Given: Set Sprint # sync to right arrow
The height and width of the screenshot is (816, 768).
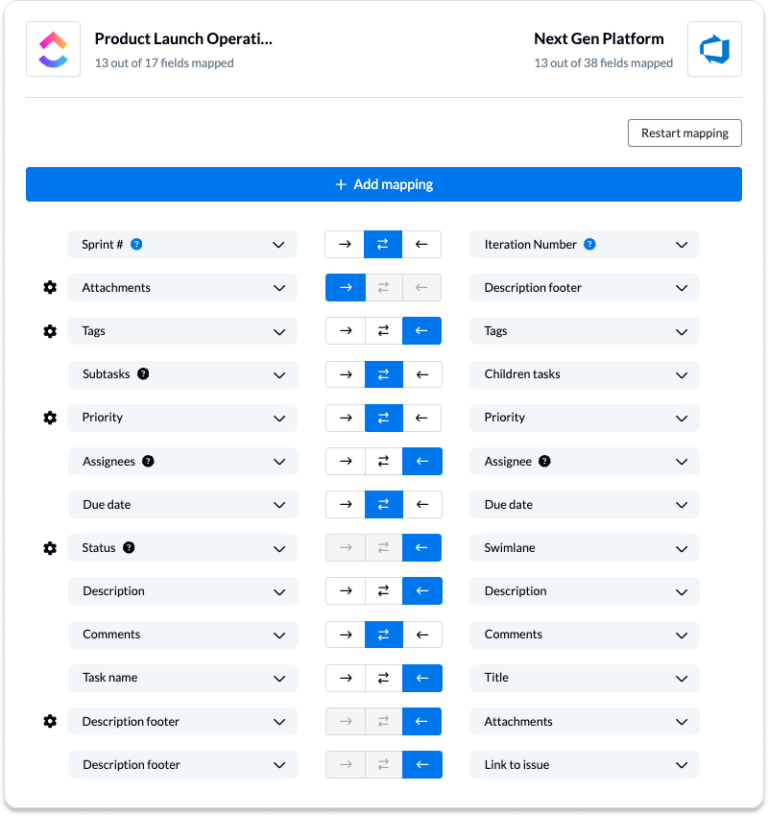Looking at the screenshot, I should click(345, 245).
